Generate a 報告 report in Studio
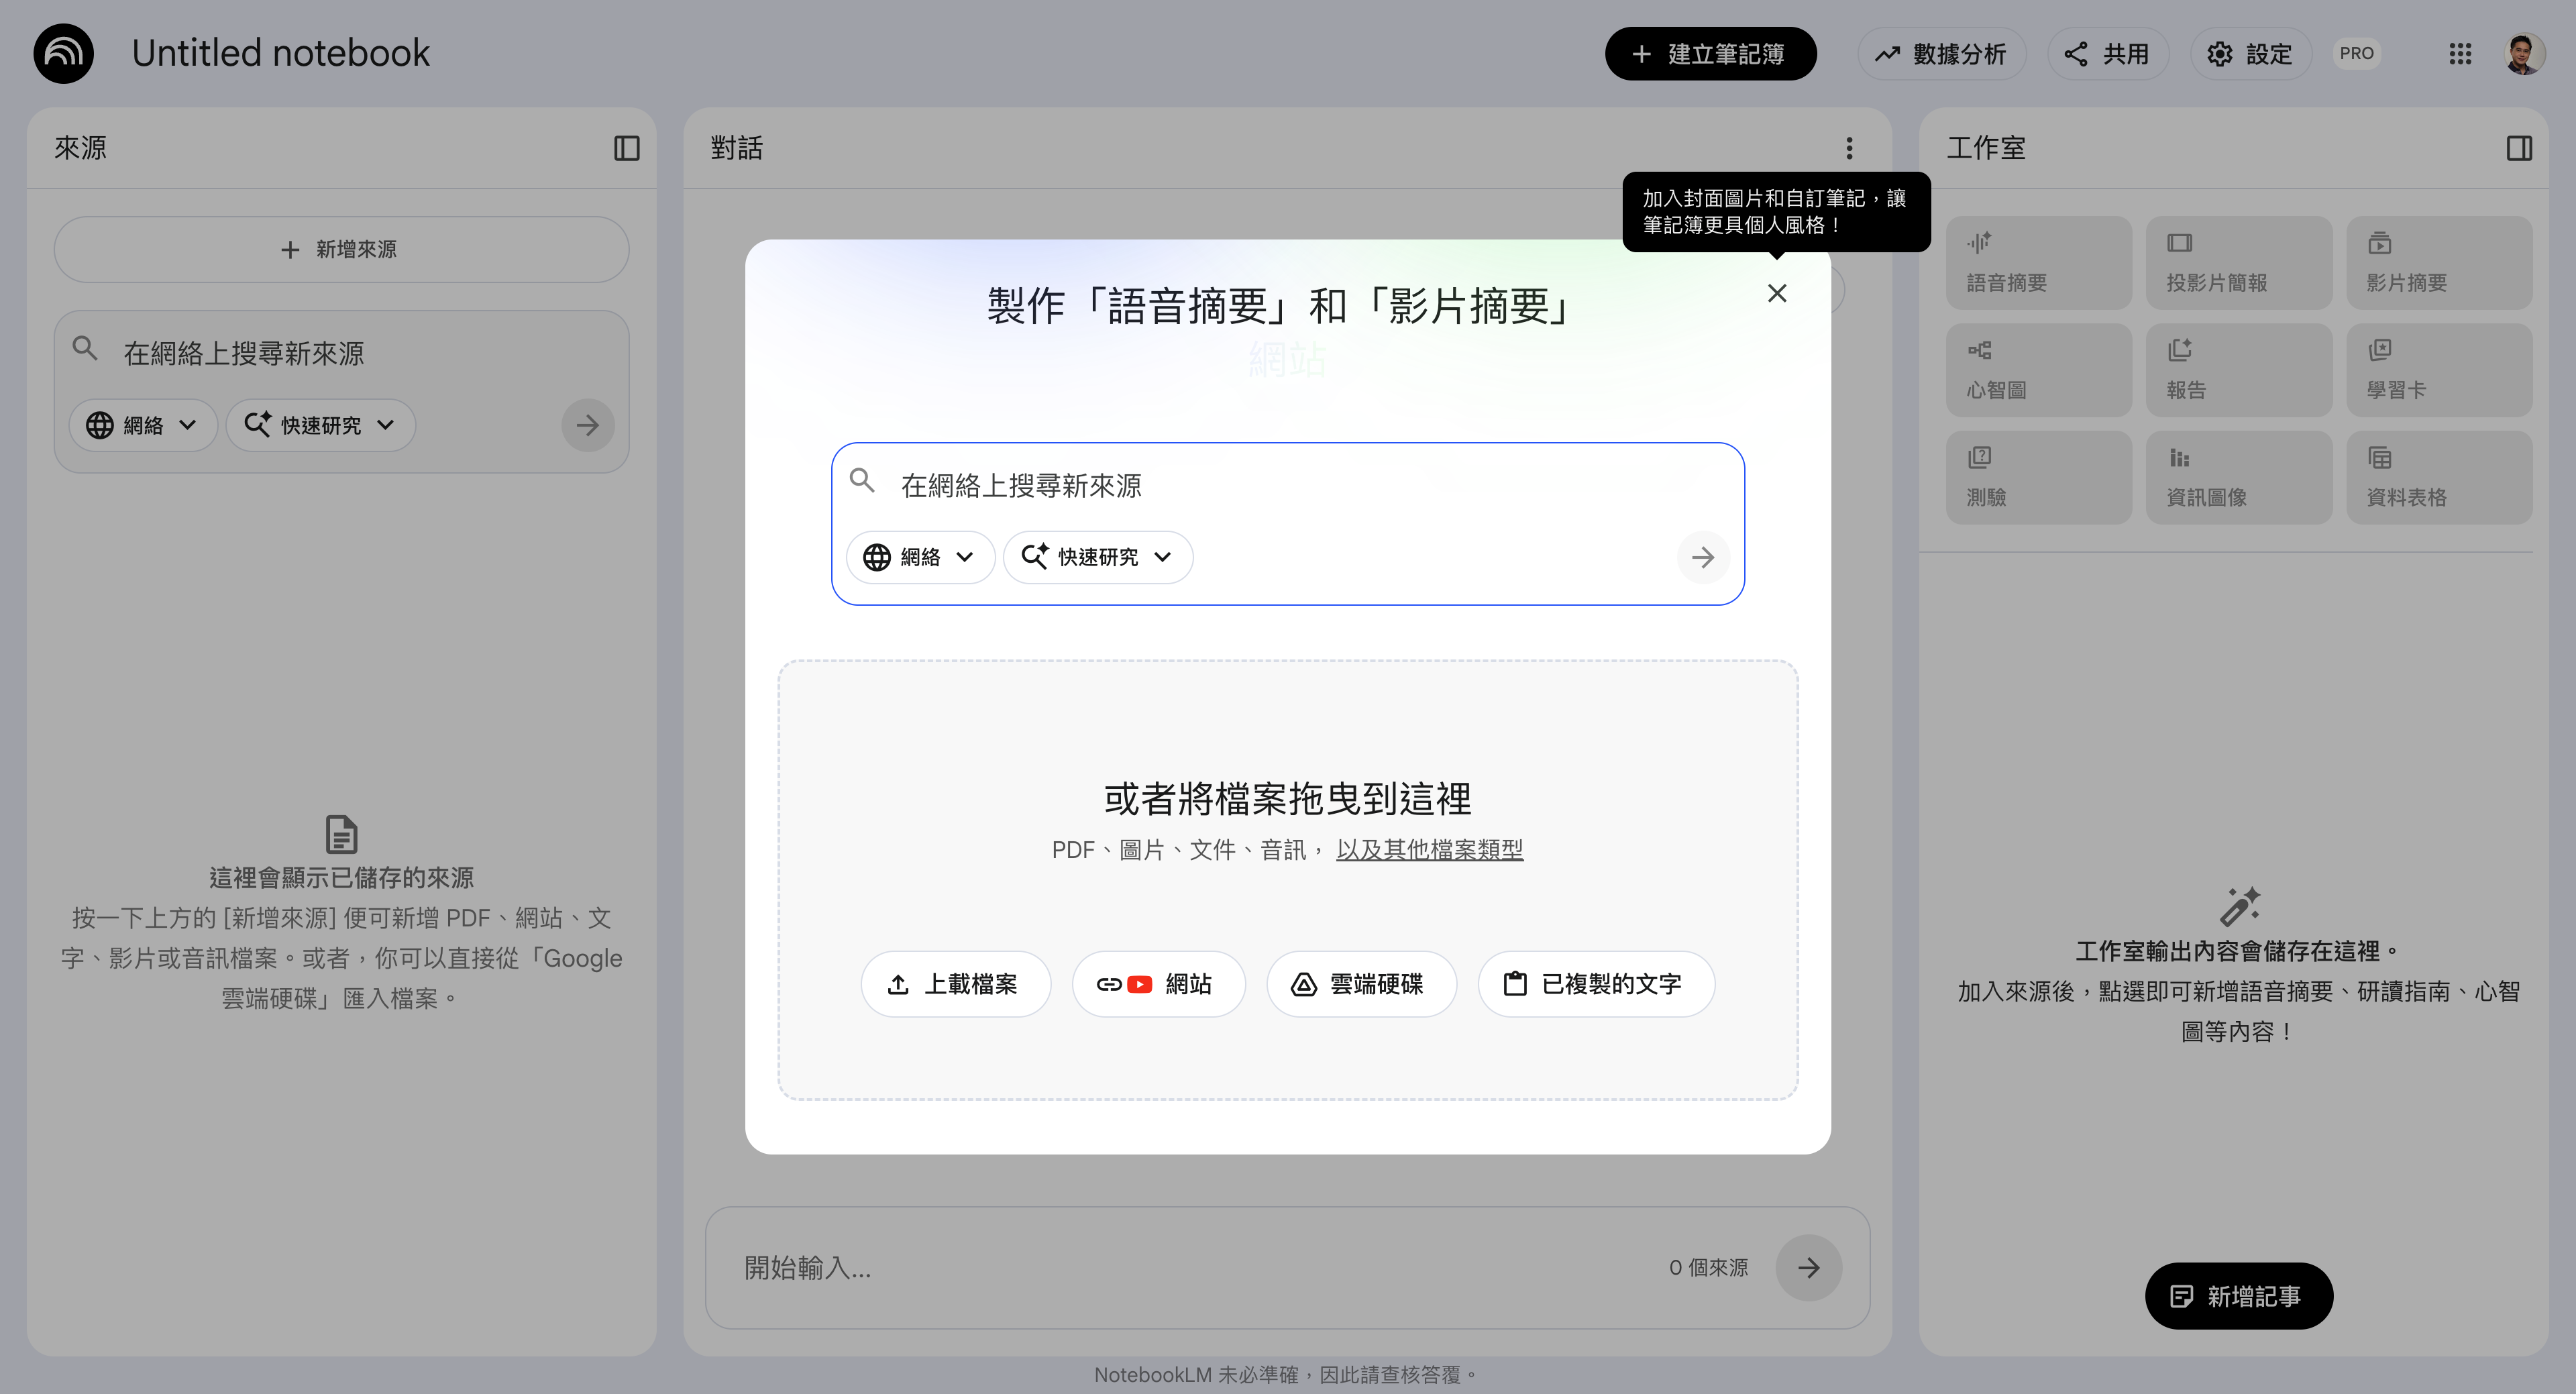This screenshot has height=1394, width=2576. click(x=2238, y=369)
